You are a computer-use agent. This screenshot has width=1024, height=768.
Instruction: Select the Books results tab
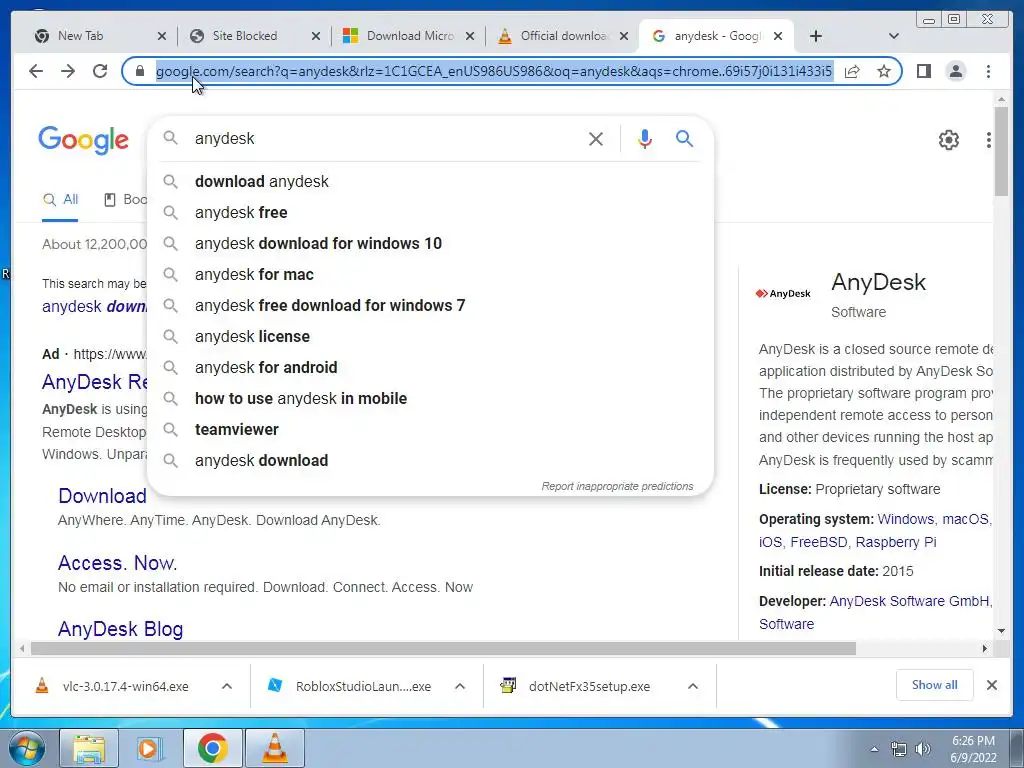[x=126, y=200]
